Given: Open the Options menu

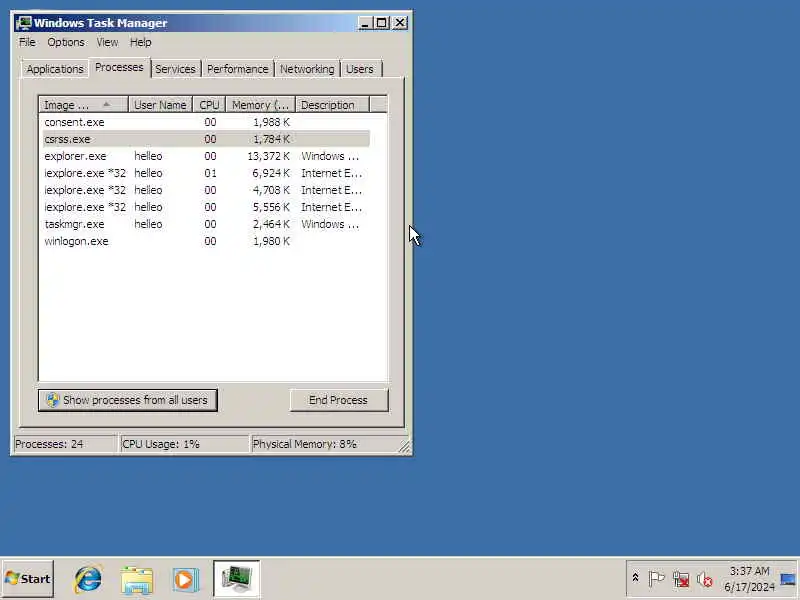Looking at the screenshot, I should (66, 42).
